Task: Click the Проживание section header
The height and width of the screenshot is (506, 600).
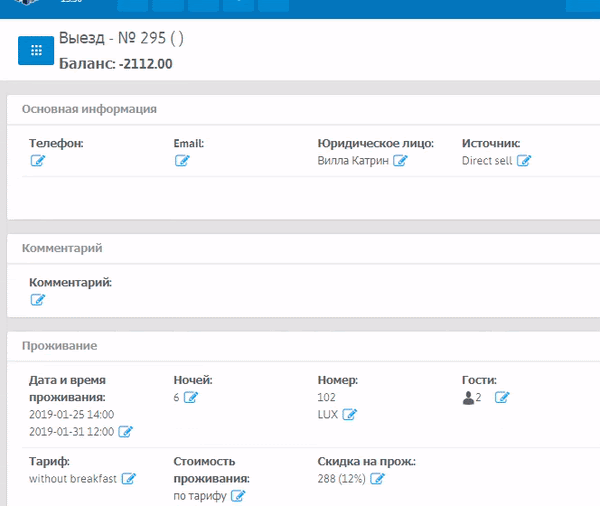Action: tap(59, 346)
